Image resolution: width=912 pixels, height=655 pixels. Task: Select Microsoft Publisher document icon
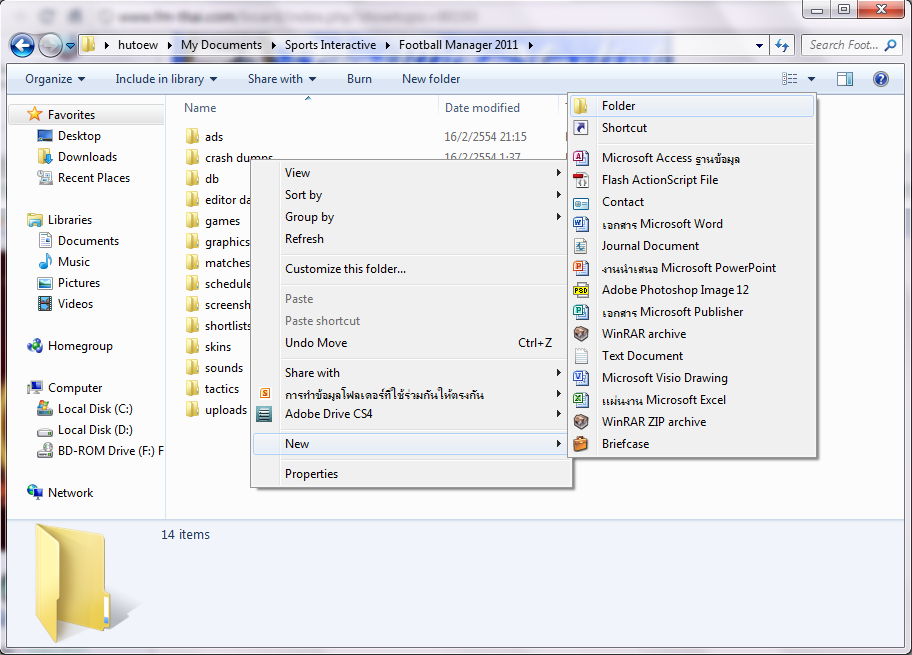click(580, 312)
